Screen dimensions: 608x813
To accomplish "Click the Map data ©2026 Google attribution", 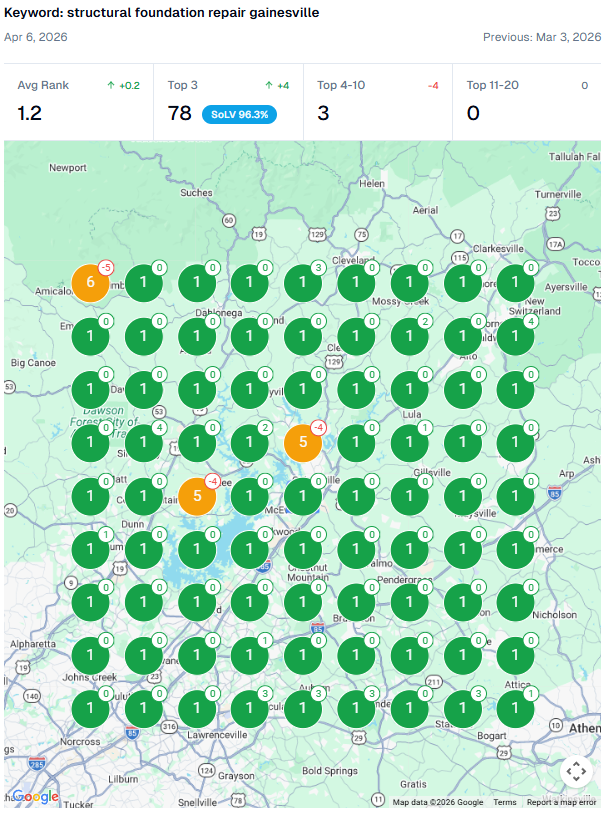I will [x=438, y=802].
